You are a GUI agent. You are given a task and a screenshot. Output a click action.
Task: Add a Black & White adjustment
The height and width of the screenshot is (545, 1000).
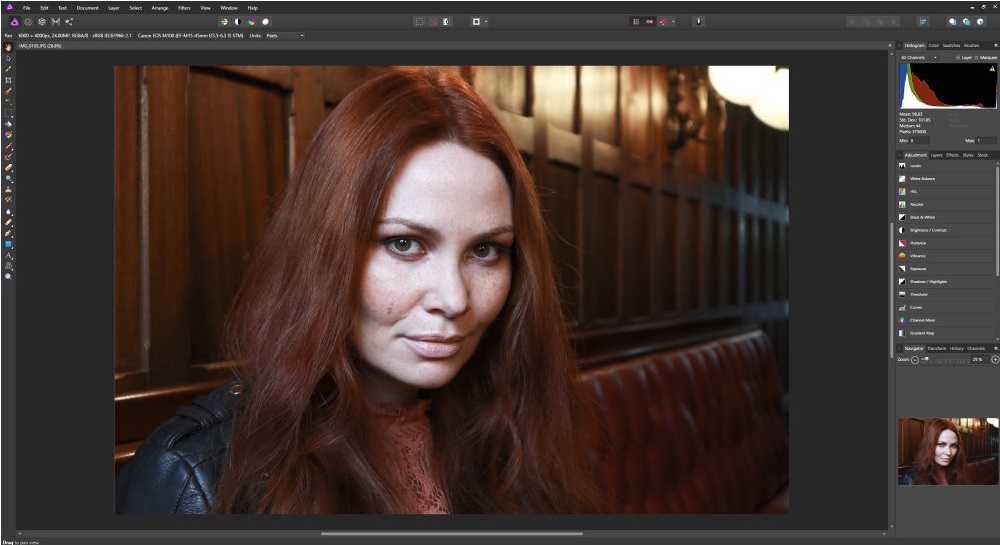(x=946, y=217)
